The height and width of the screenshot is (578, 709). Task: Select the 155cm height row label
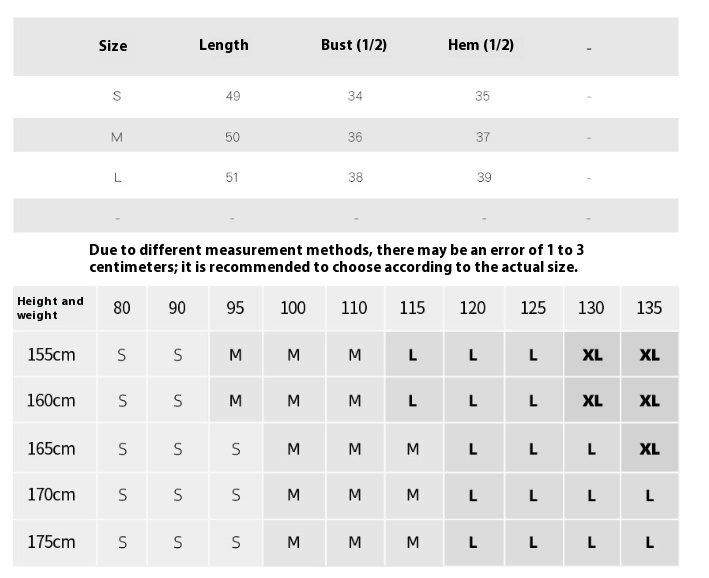[51, 355]
